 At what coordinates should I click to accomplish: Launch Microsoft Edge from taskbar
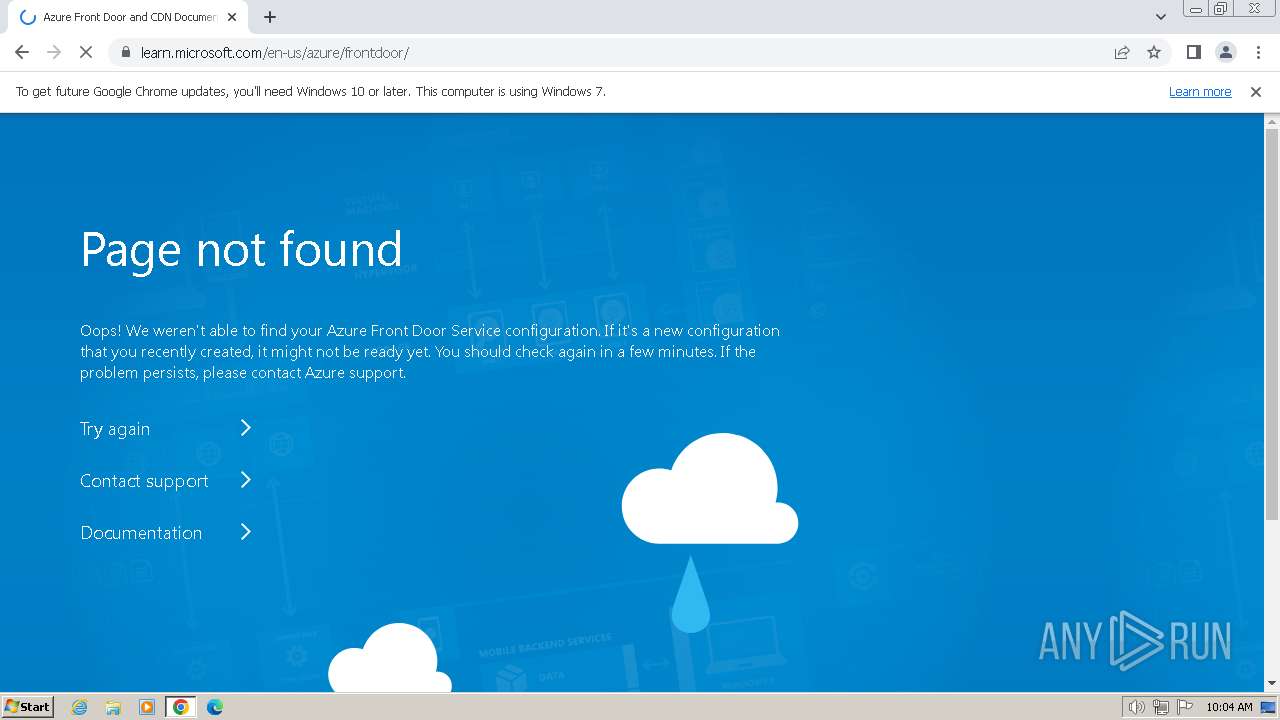[215, 707]
